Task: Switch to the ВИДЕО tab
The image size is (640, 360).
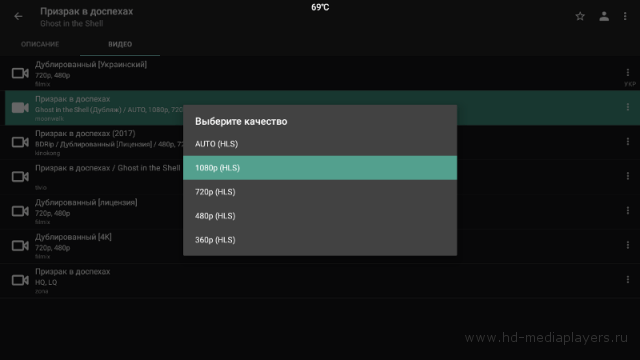Action: [x=120, y=44]
